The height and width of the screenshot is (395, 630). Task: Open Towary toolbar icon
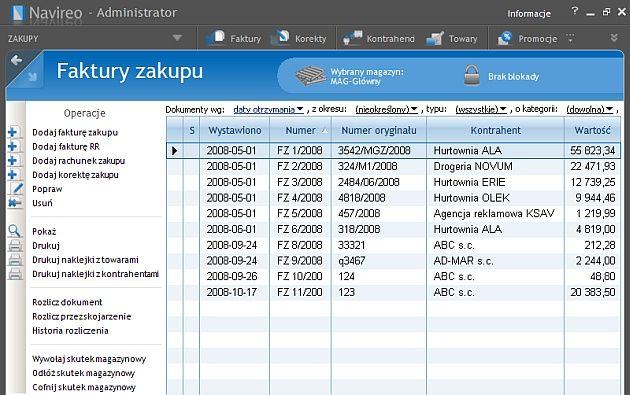(x=435, y=38)
